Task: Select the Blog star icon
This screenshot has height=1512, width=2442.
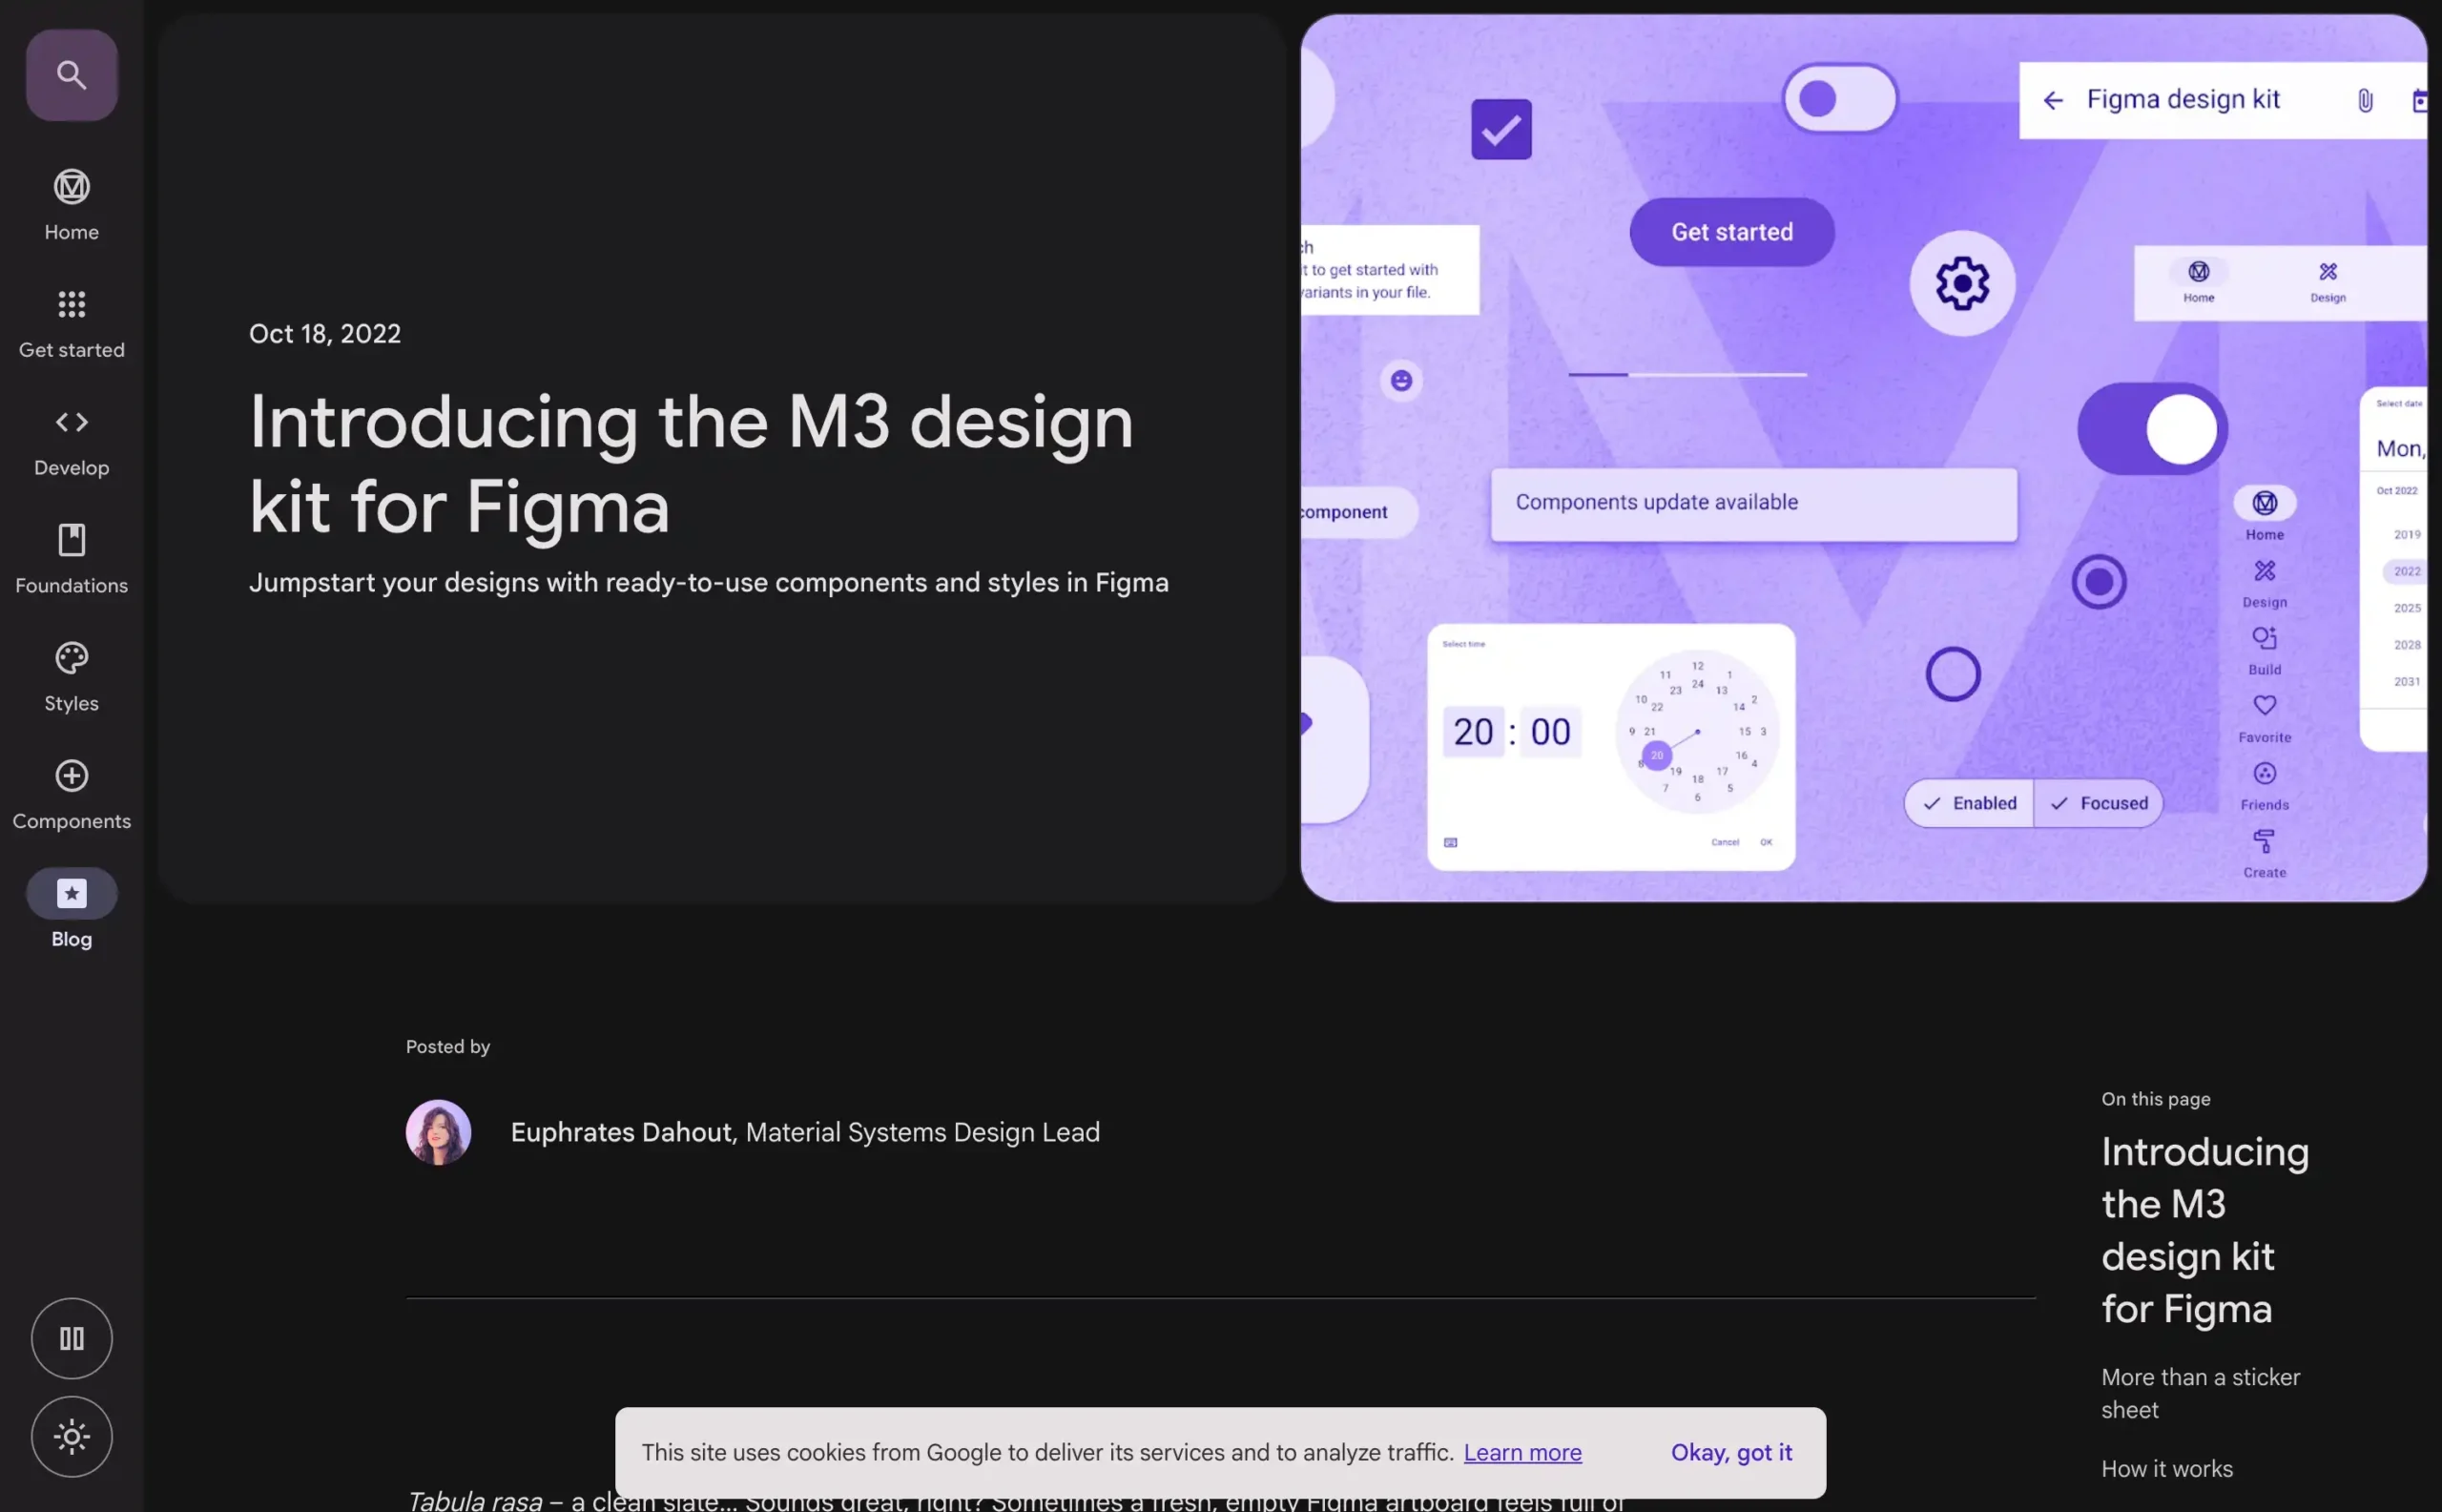Action: (x=71, y=893)
